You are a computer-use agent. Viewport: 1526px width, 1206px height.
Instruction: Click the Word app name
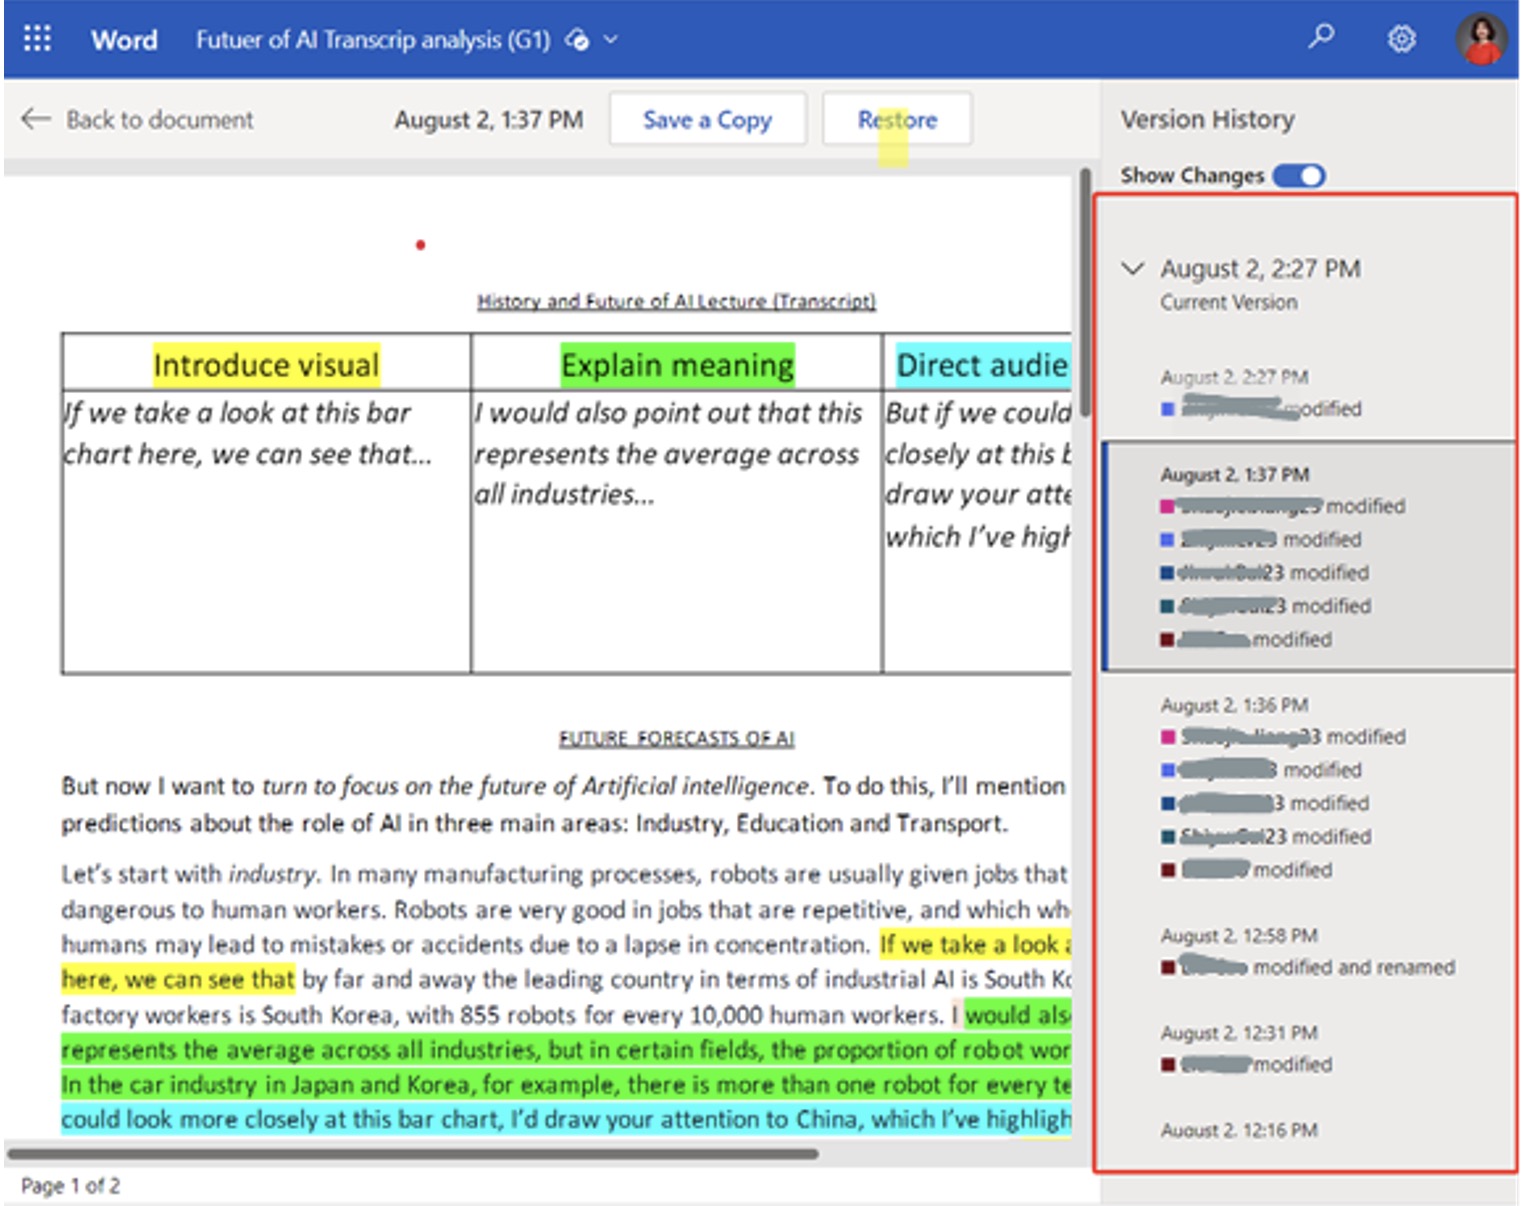coord(124,40)
